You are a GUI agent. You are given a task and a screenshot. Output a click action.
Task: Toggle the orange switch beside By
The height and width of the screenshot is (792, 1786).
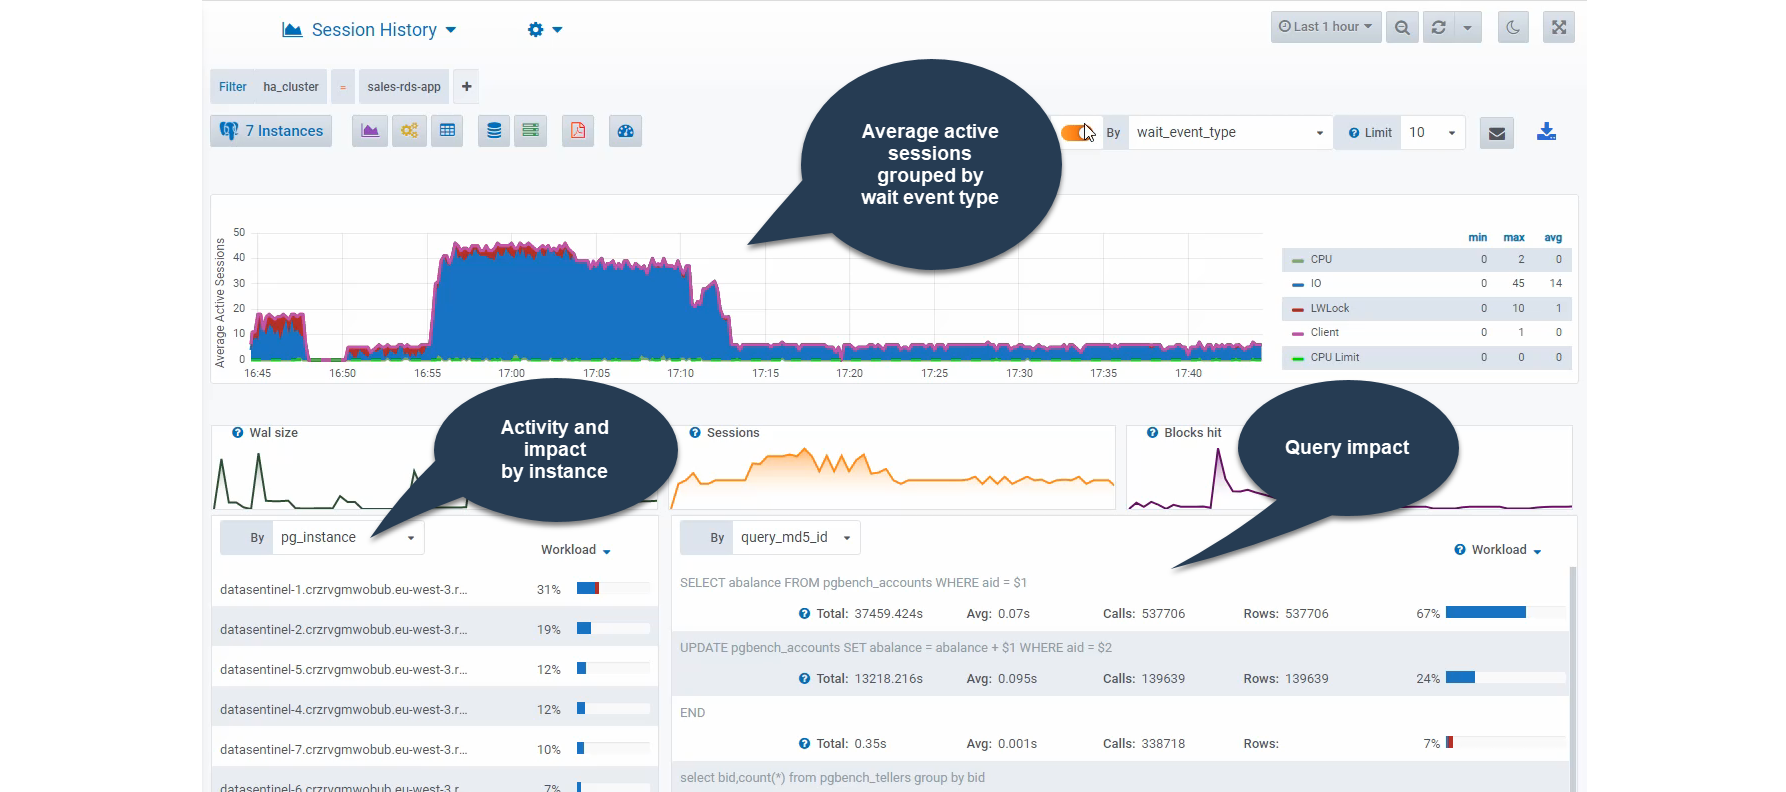pyautogui.click(x=1077, y=133)
